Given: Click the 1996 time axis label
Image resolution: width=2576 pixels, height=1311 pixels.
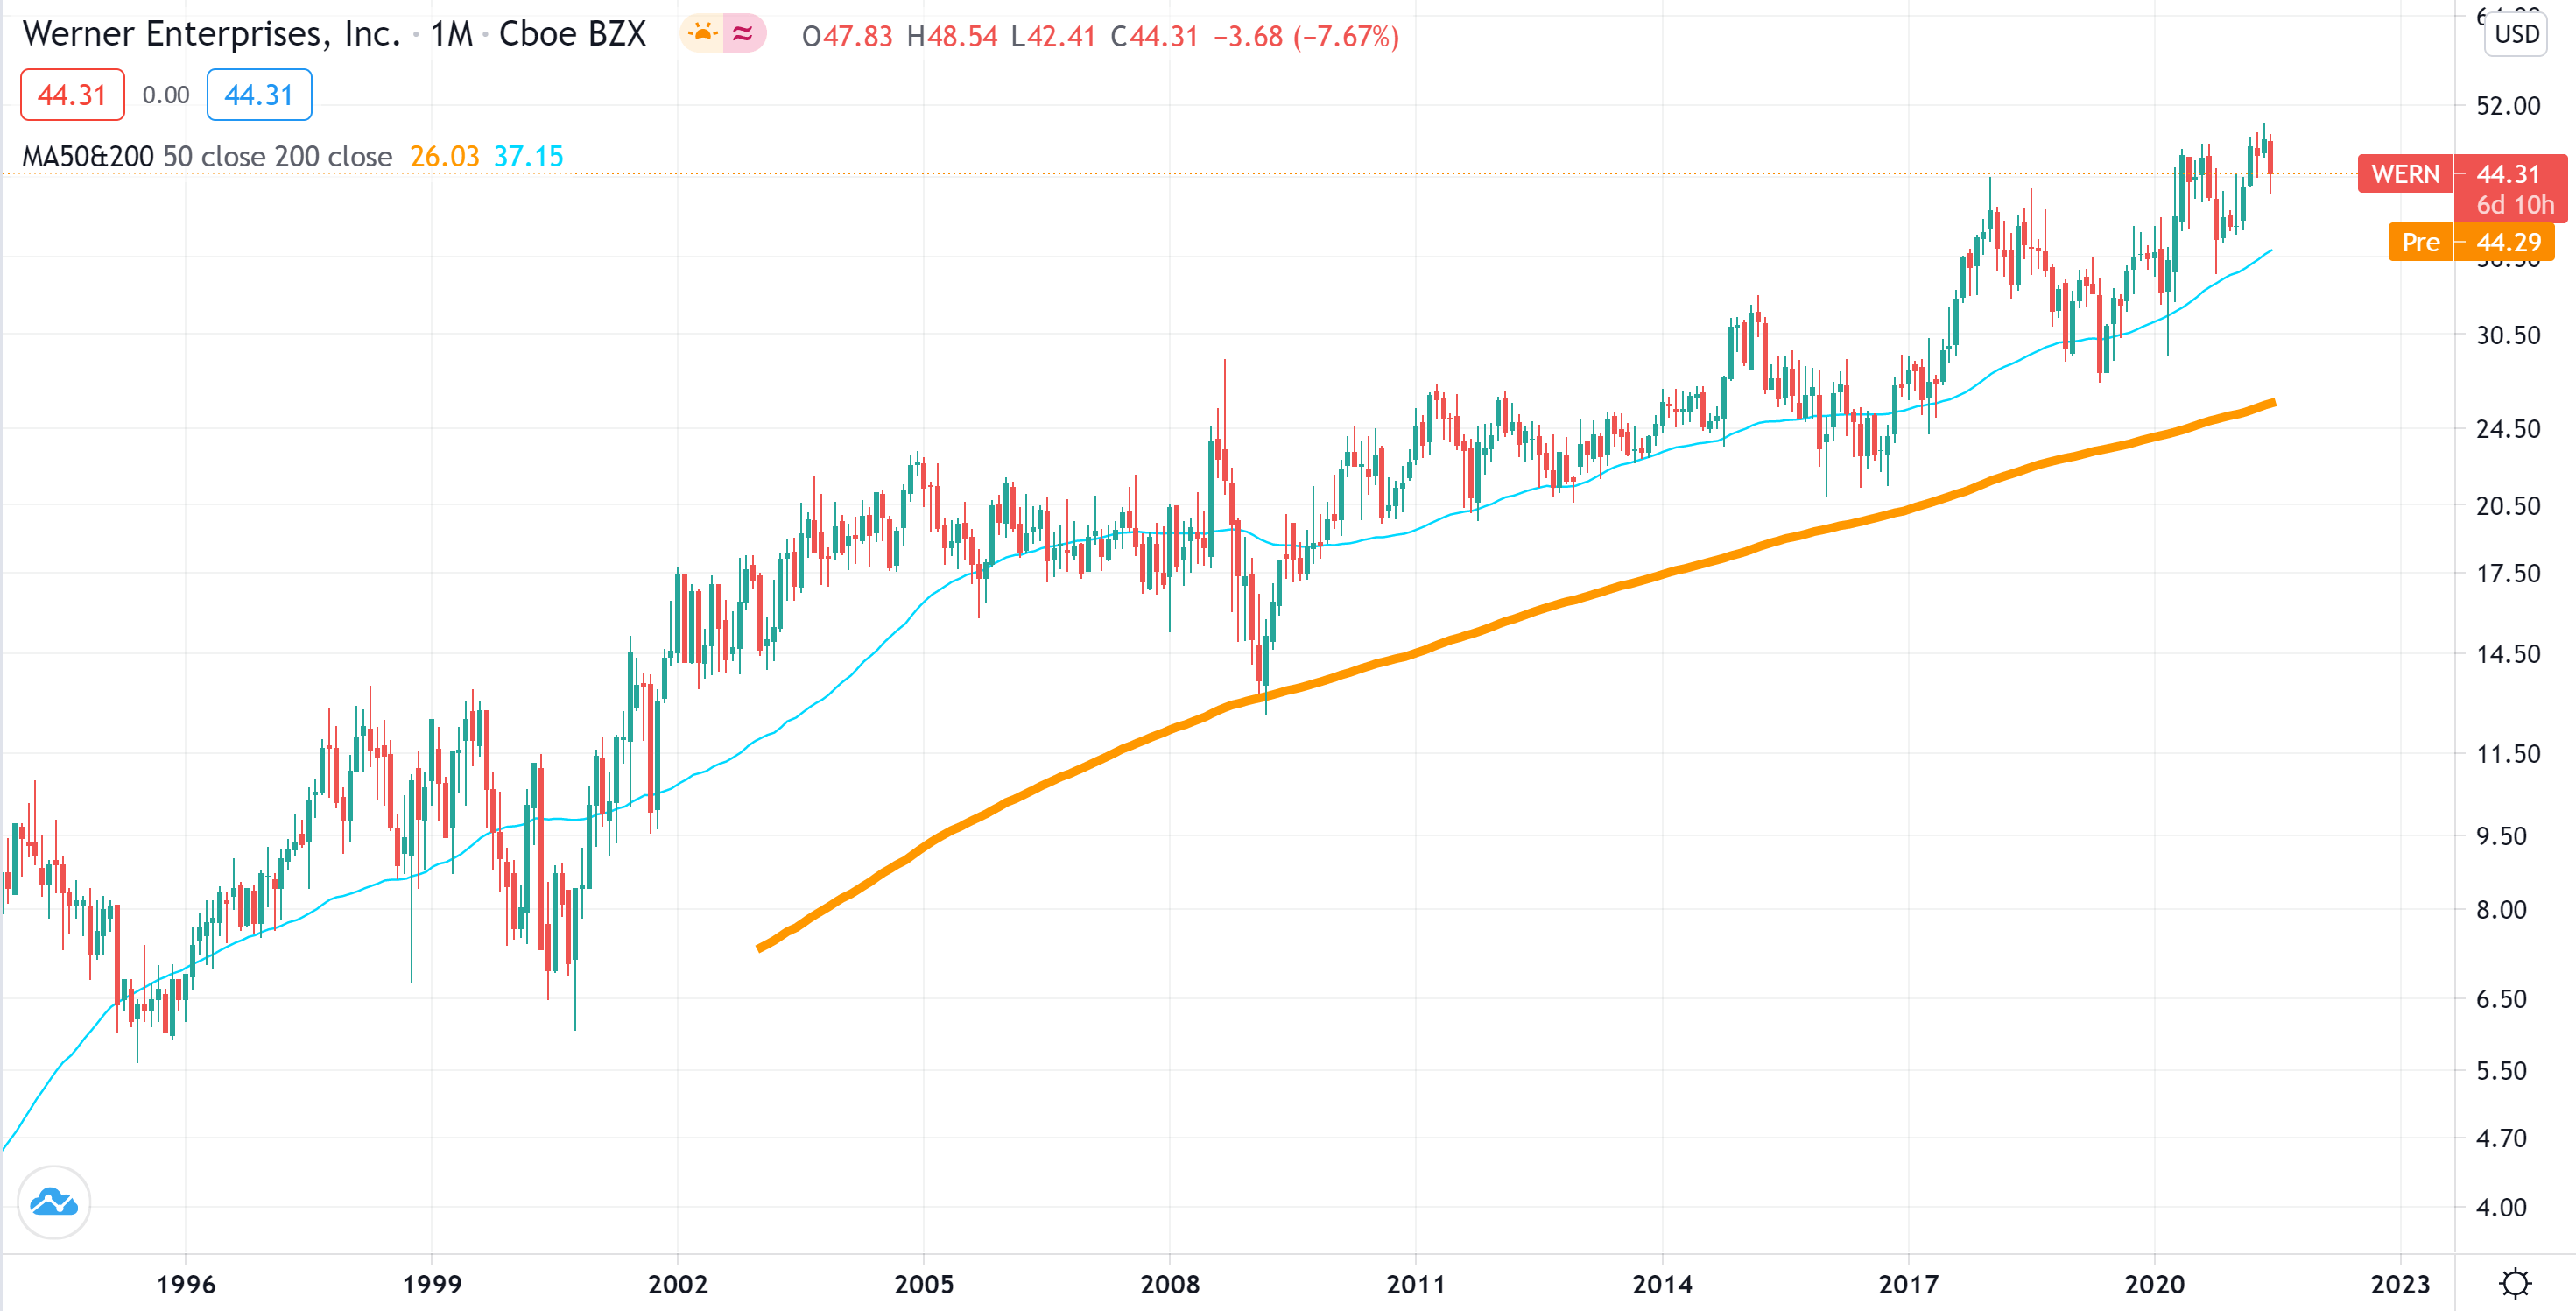Looking at the screenshot, I should 185,1284.
